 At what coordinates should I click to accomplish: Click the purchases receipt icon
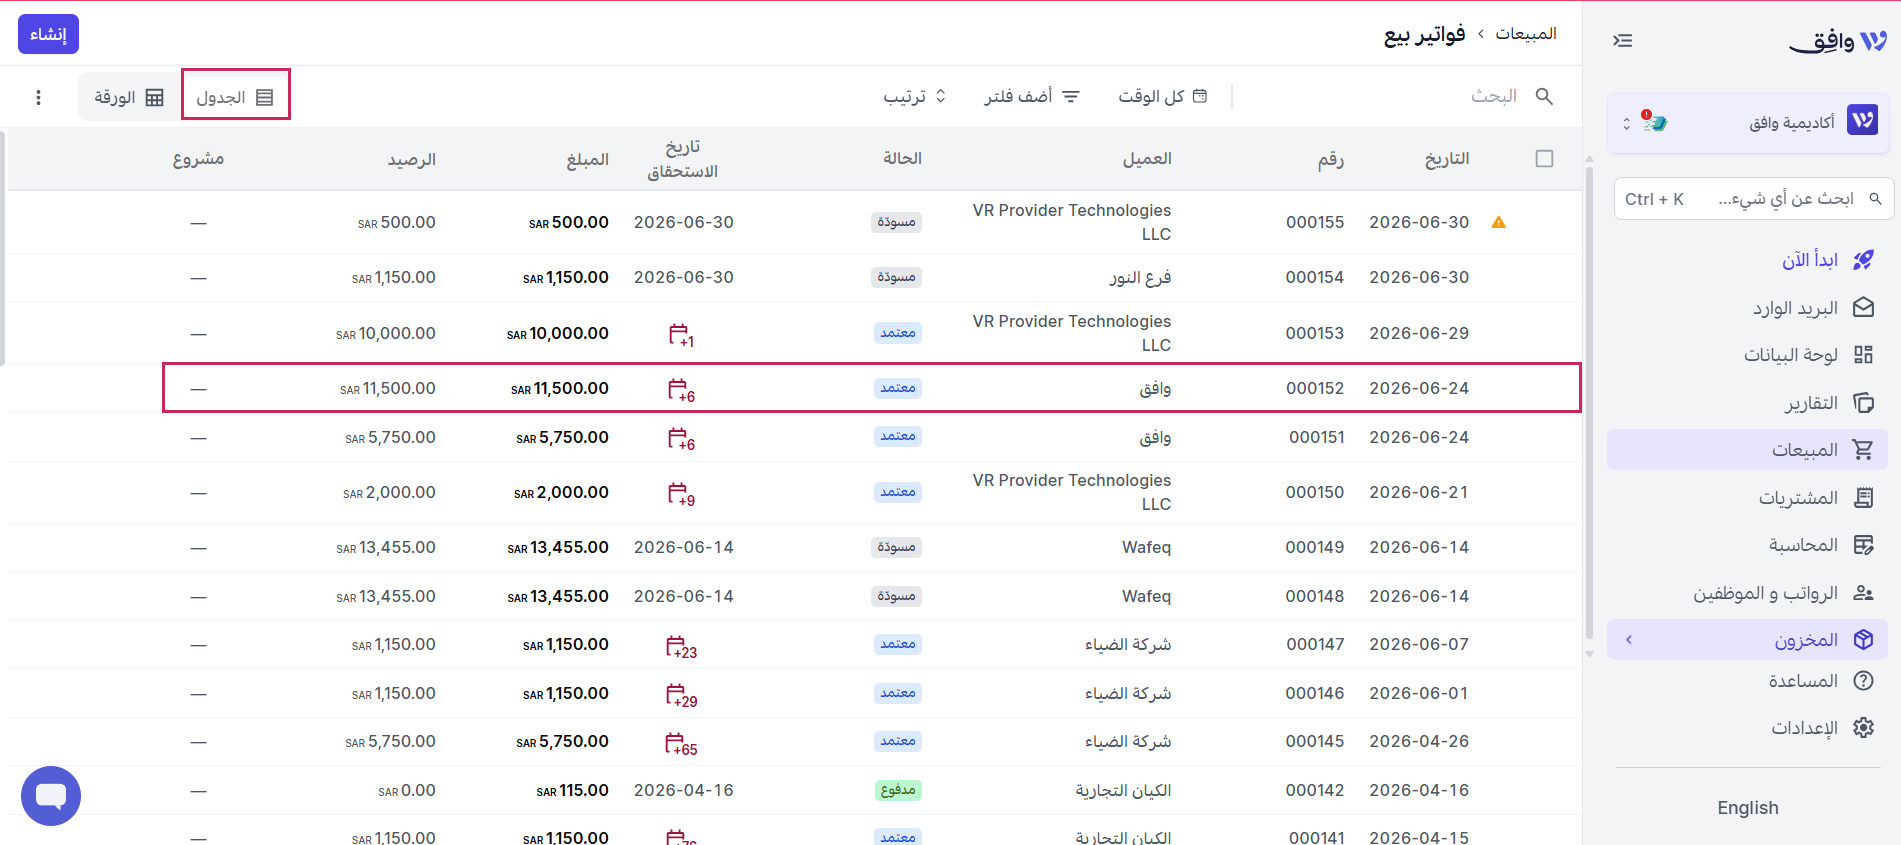click(1863, 497)
